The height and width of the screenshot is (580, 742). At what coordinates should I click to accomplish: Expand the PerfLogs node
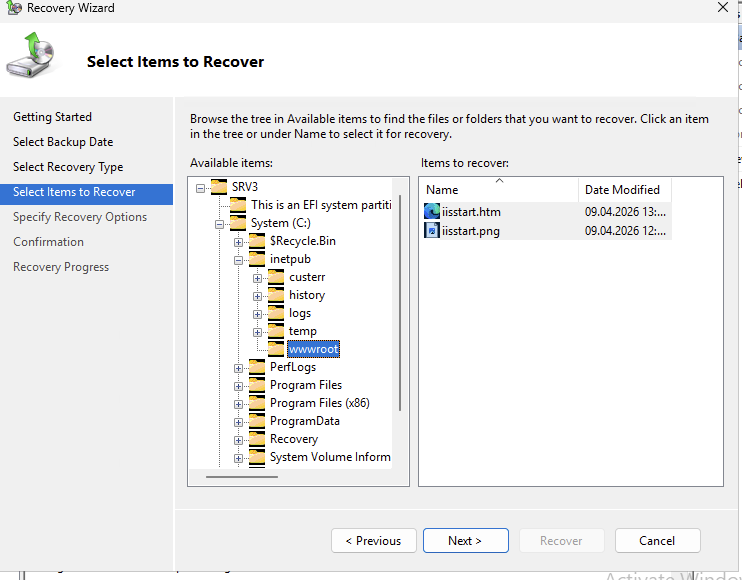coord(238,368)
